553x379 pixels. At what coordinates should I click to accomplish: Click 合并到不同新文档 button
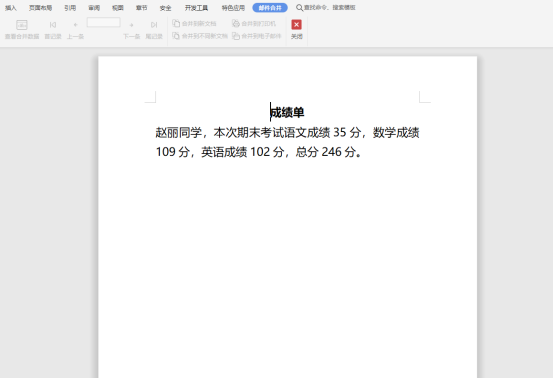[200, 36]
